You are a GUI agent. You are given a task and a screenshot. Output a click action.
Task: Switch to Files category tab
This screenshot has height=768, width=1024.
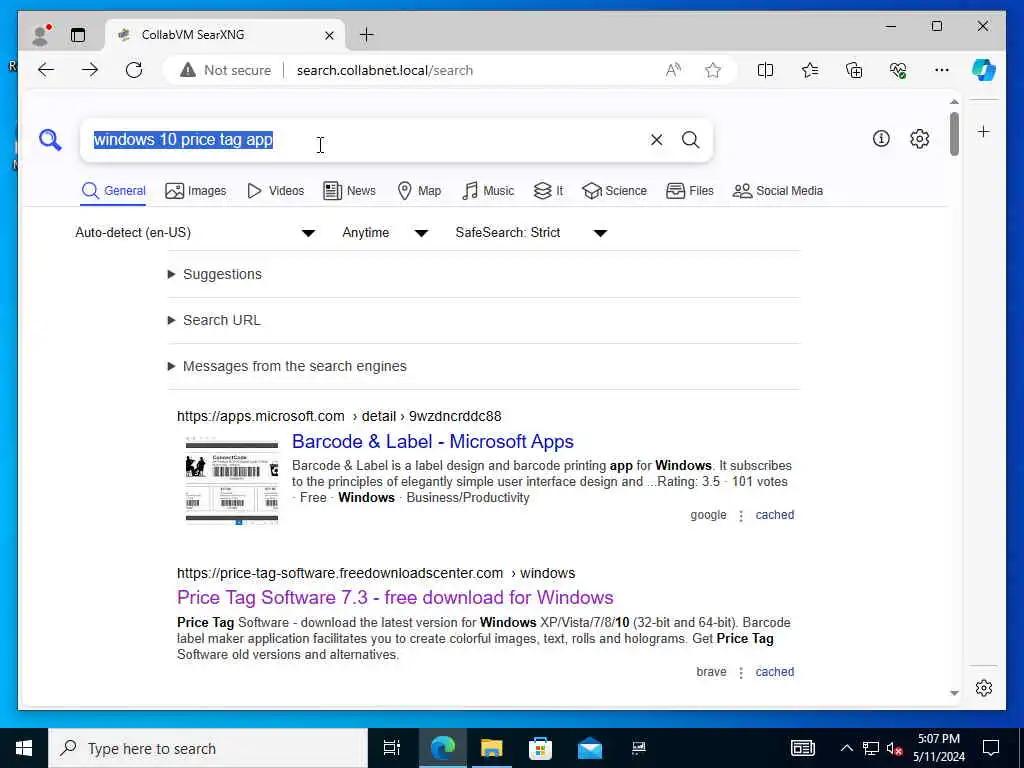coord(690,191)
